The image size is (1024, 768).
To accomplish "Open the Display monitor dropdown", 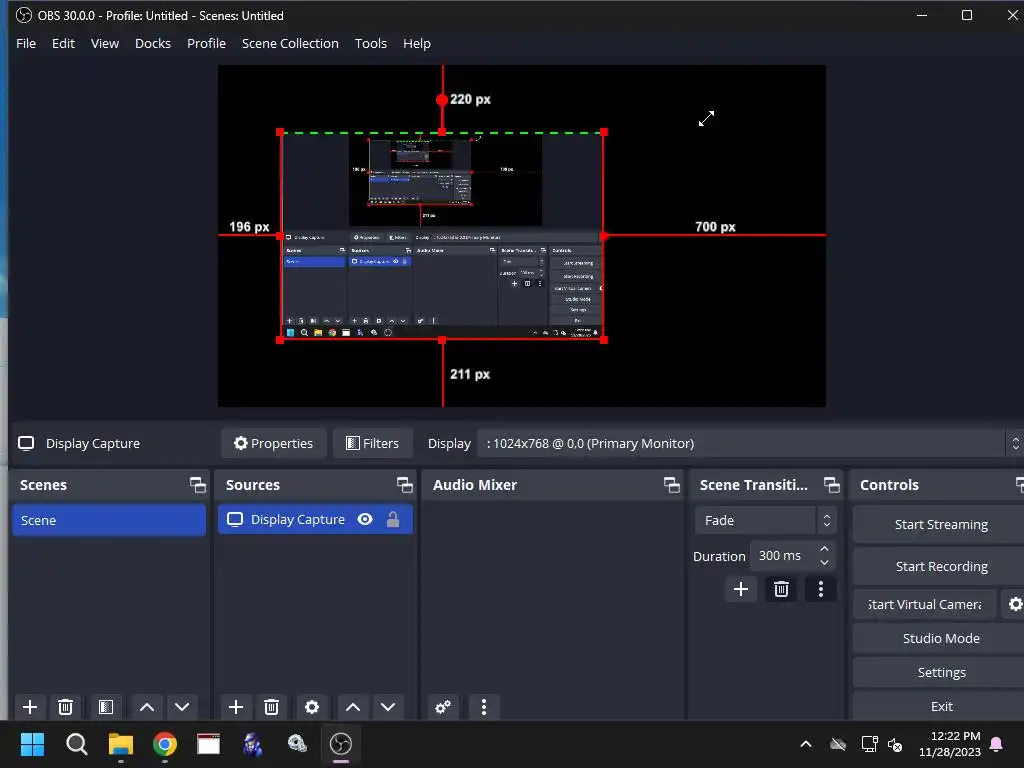I will [749, 443].
